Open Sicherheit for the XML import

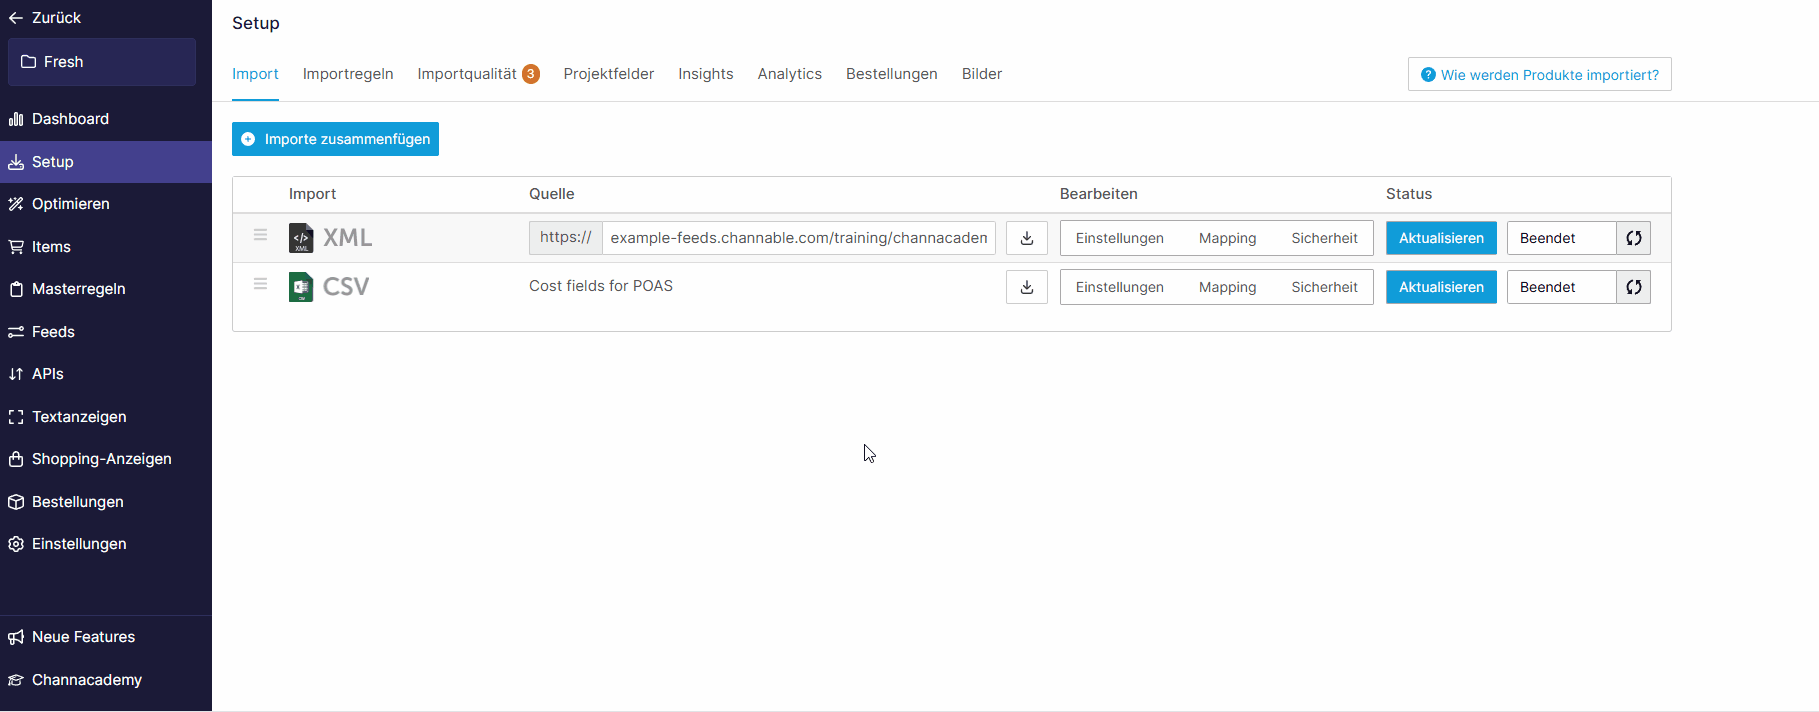[x=1324, y=238]
